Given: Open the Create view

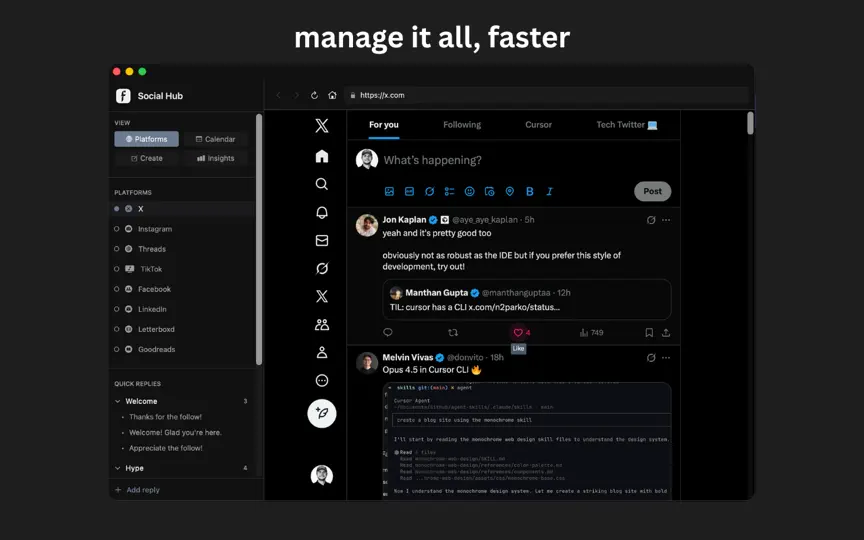Looking at the screenshot, I should pyautogui.click(x=147, y=158).
